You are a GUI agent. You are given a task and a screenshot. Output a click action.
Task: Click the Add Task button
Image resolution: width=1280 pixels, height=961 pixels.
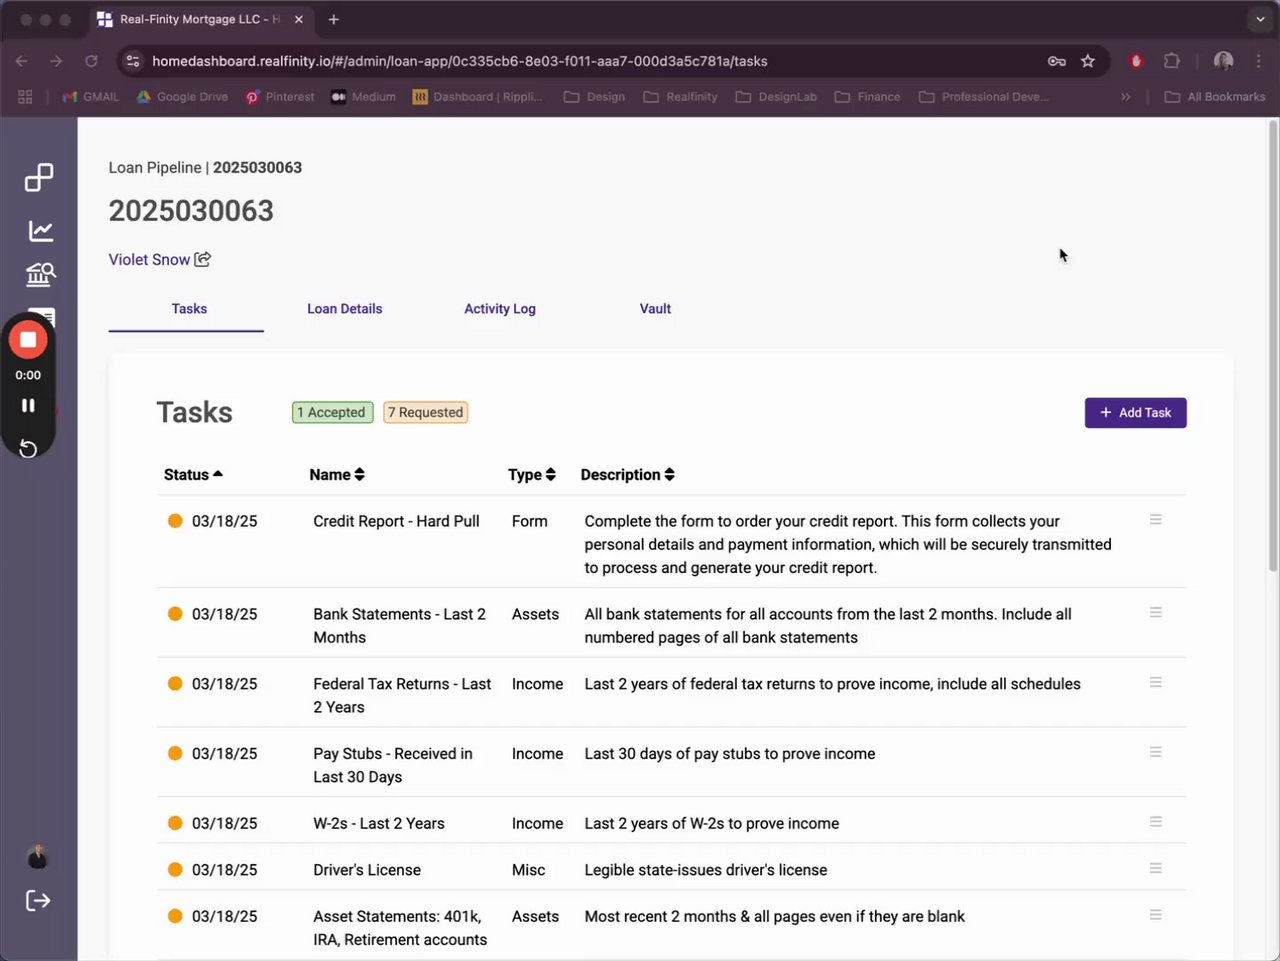pyautogui.click(x=1135, y=413)
